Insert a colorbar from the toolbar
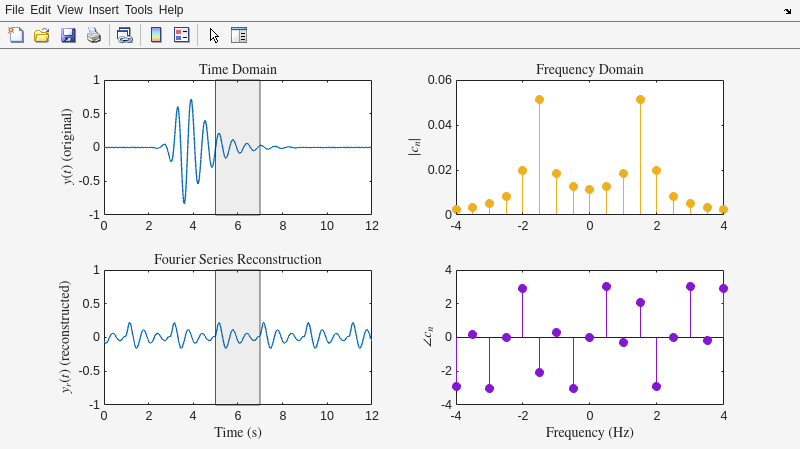The height and width of the screenshot is (449, 800). tap(156, 35)
